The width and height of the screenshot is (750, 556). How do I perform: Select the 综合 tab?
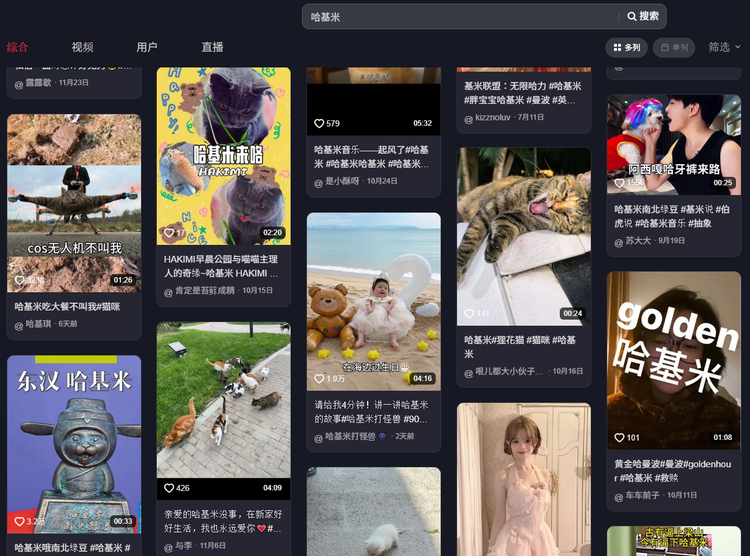pyautogui.click(x=18, y=47)
